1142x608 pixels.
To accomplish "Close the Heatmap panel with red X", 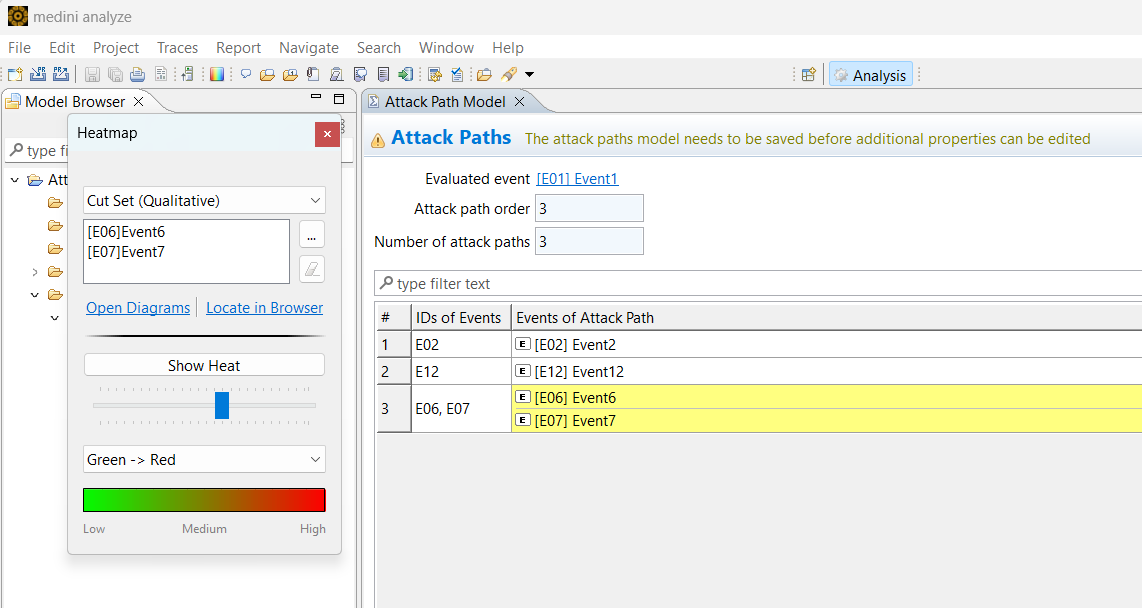I will (327, 134).
